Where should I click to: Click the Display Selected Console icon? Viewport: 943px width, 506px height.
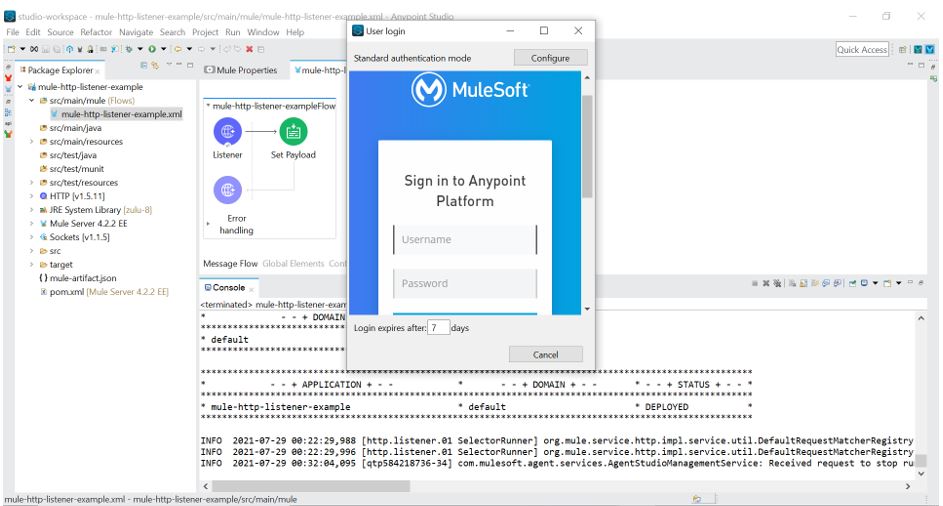[864, 283]
